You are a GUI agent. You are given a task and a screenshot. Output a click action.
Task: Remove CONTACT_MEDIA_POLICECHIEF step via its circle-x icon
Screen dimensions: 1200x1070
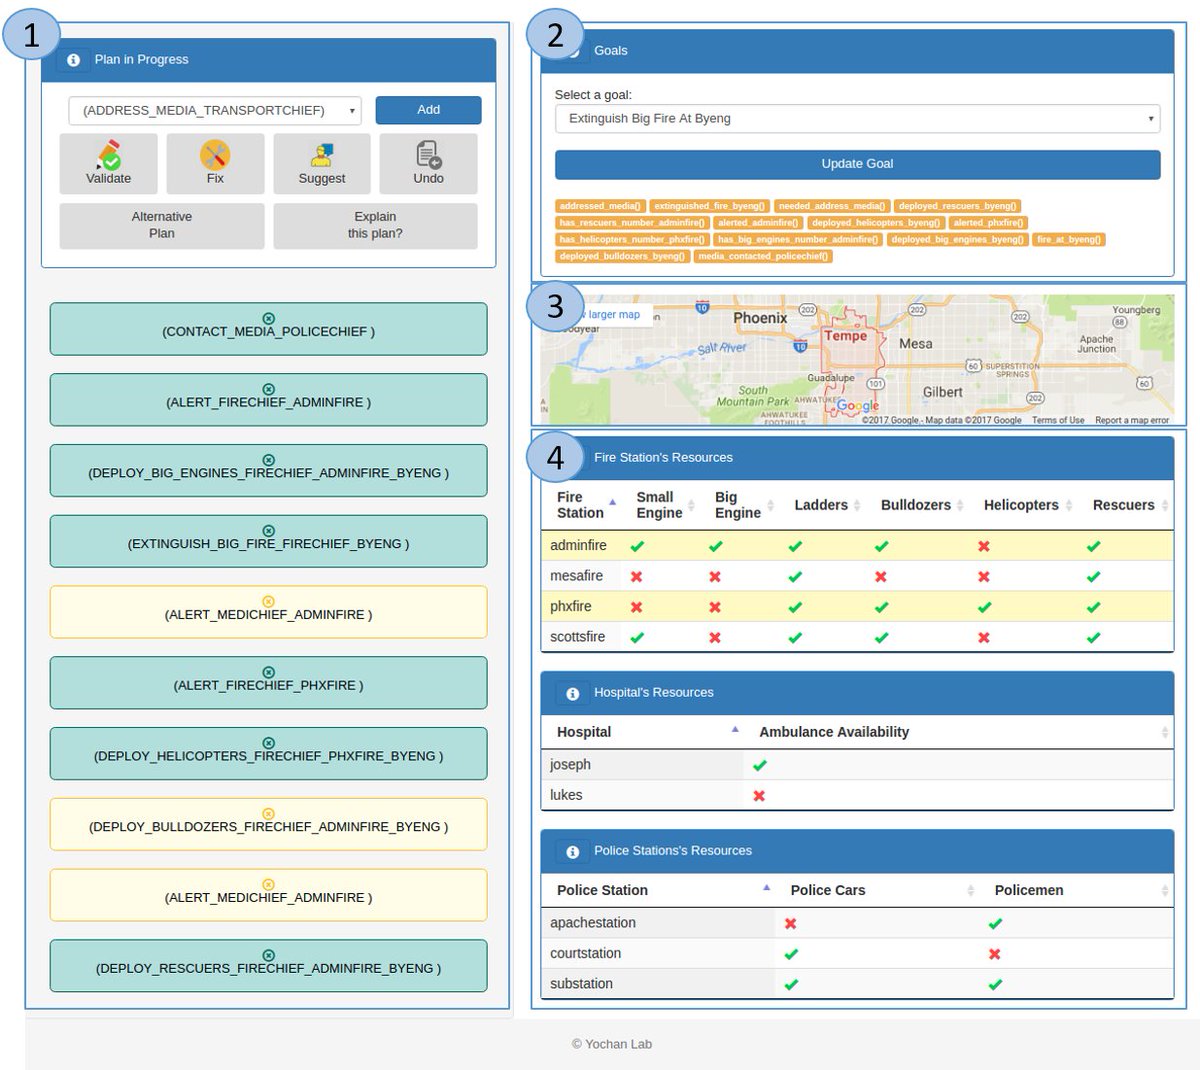click(x=268, y=318)
